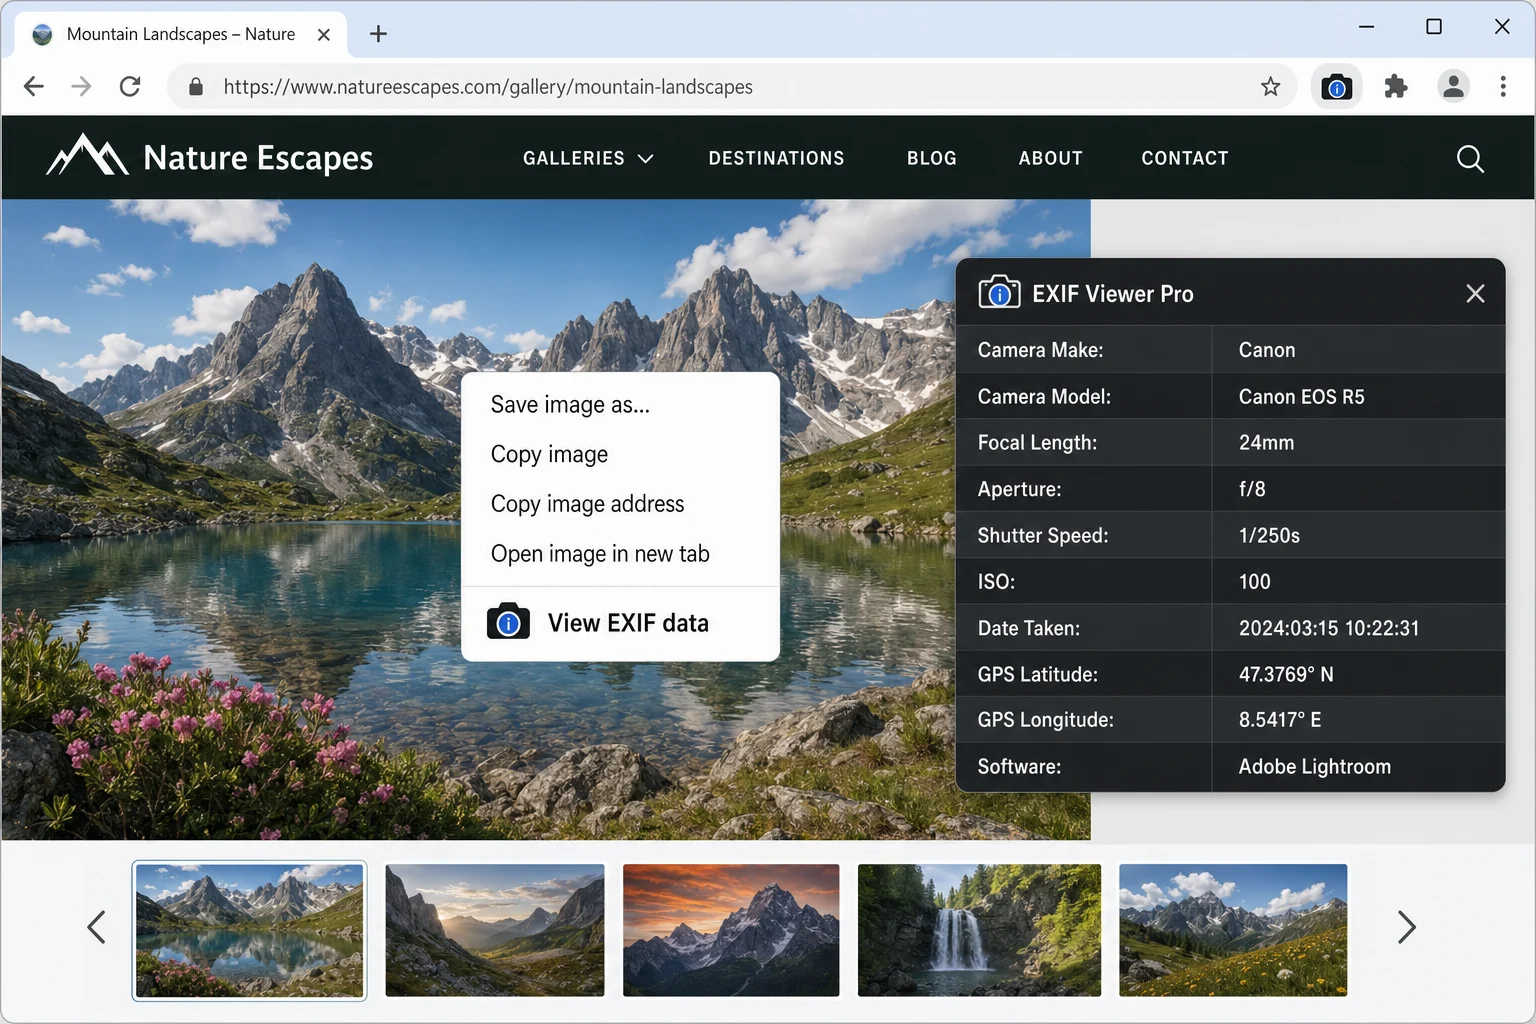Select the waterfall thumbnail in the carousel

978,930
